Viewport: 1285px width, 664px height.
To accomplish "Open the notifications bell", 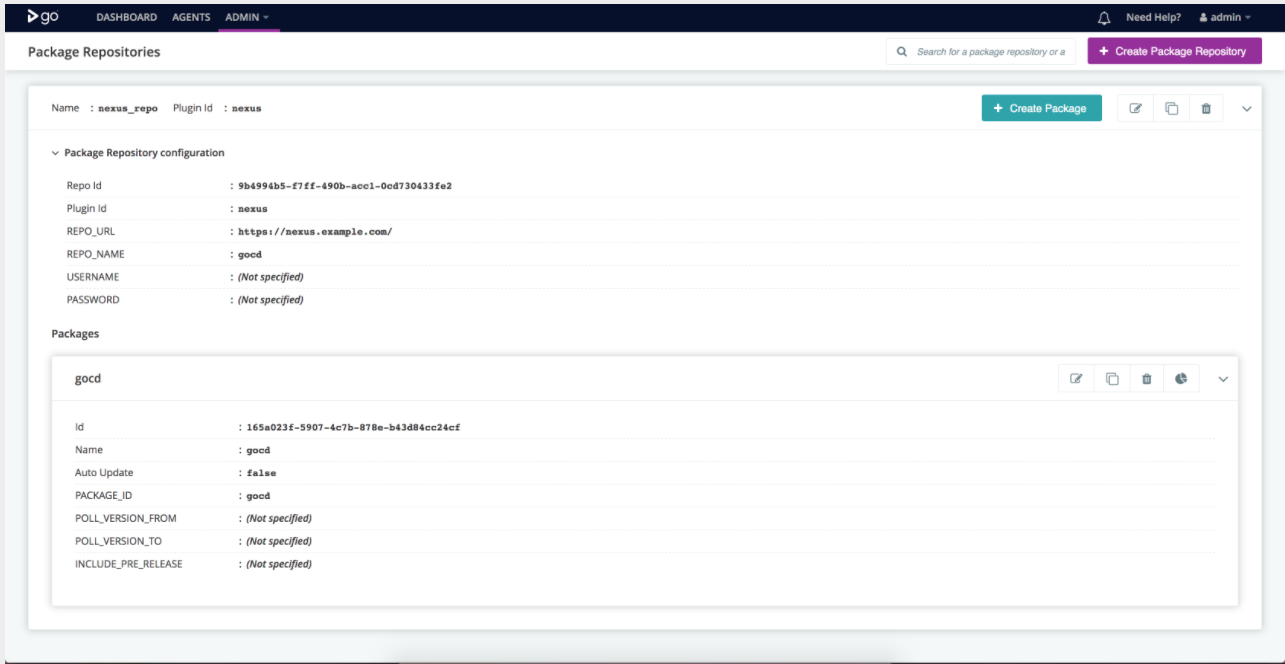I will coord(1104,18).
